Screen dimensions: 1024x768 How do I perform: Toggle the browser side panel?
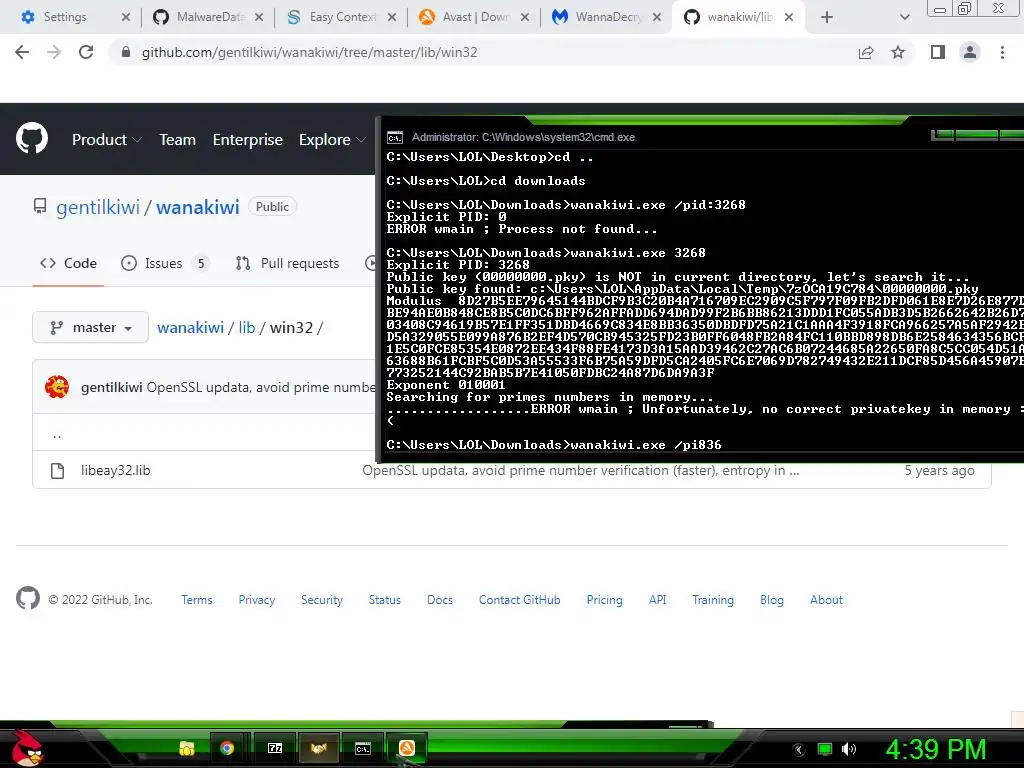click(x=938, y=52)
